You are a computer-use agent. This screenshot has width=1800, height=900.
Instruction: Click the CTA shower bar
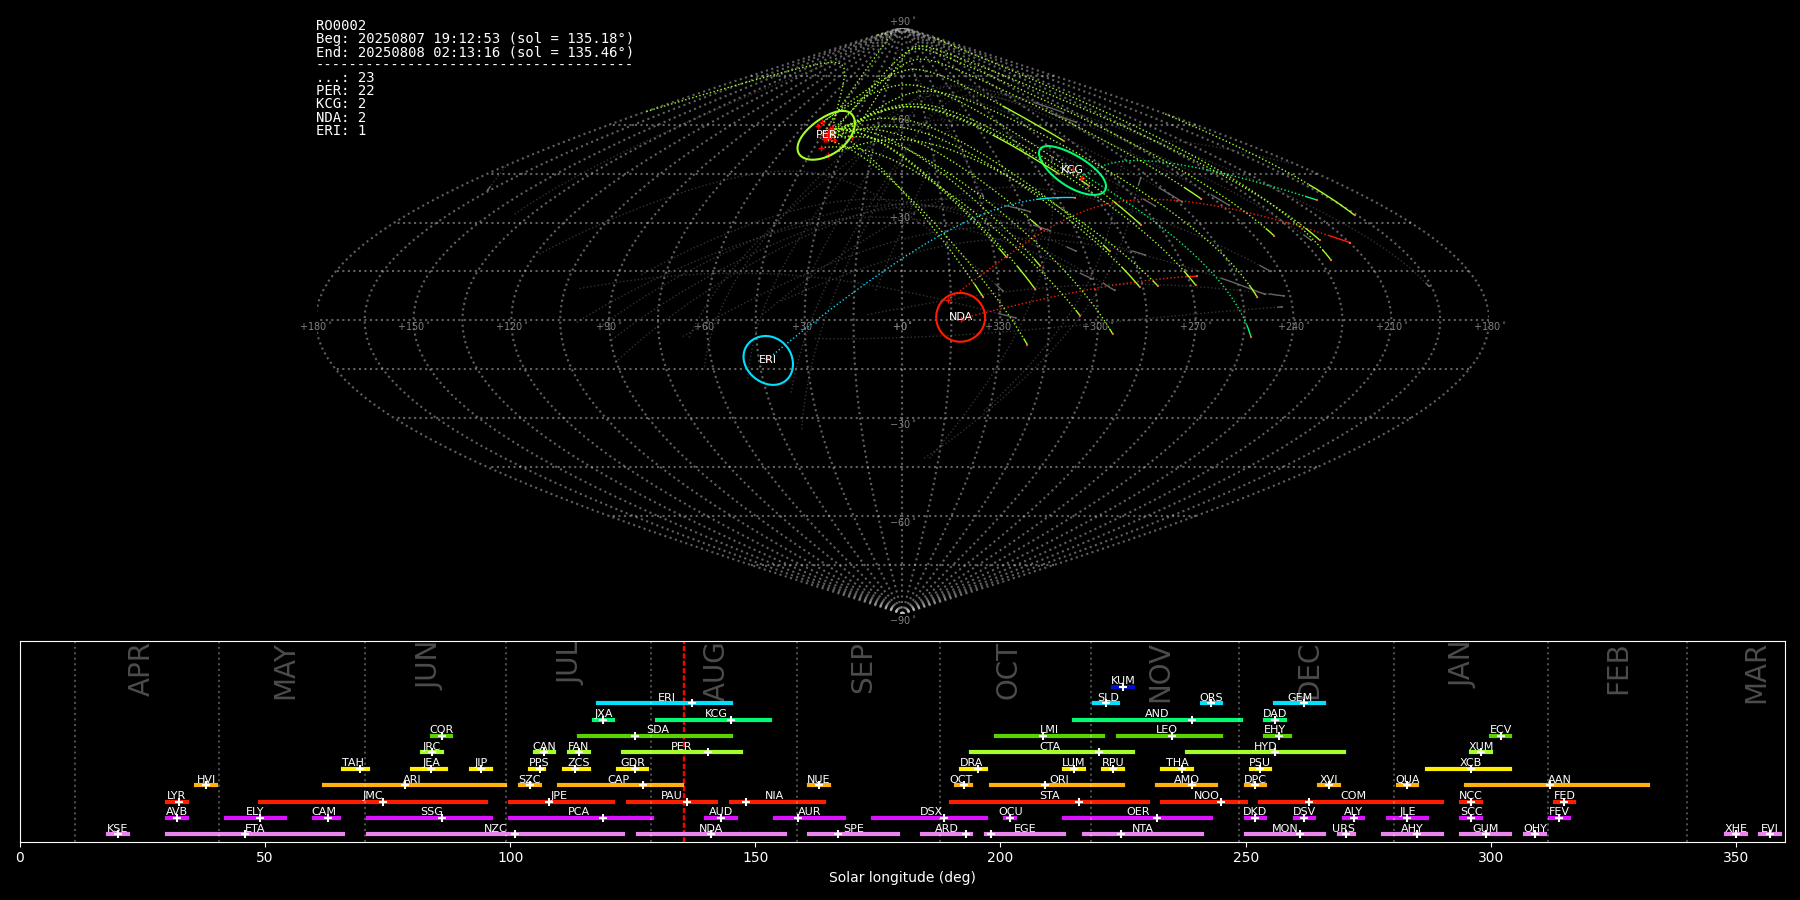pos(1052,752)
